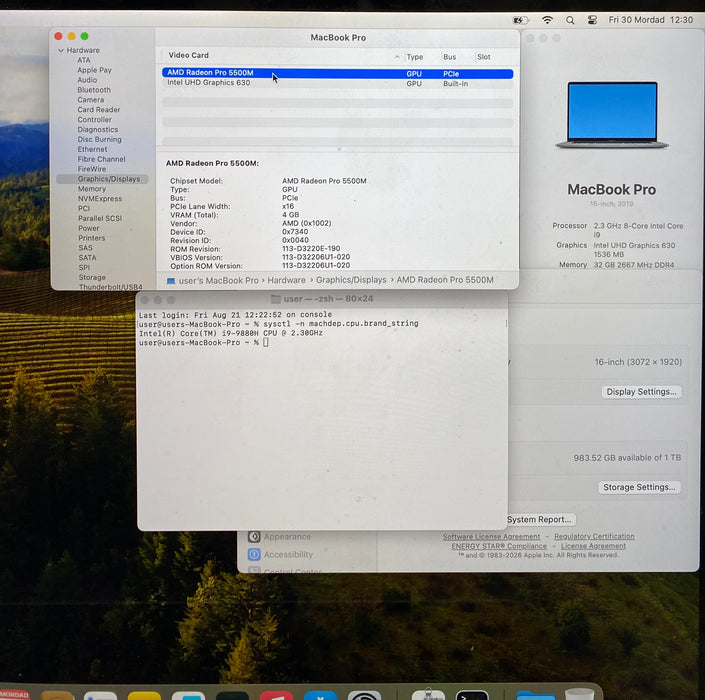Select ATA in the Hardware list
The image size is (705, 700).
point(84,60)
